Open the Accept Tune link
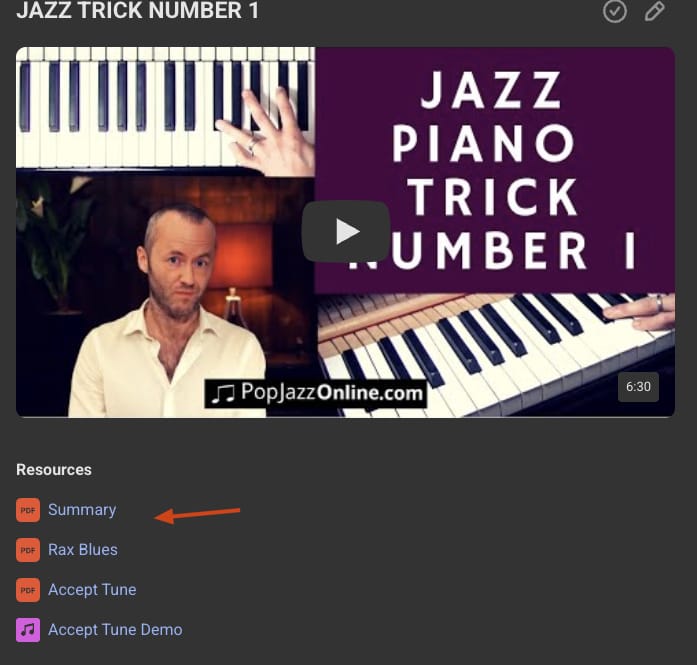697x665 pixels. coord(92,590)
